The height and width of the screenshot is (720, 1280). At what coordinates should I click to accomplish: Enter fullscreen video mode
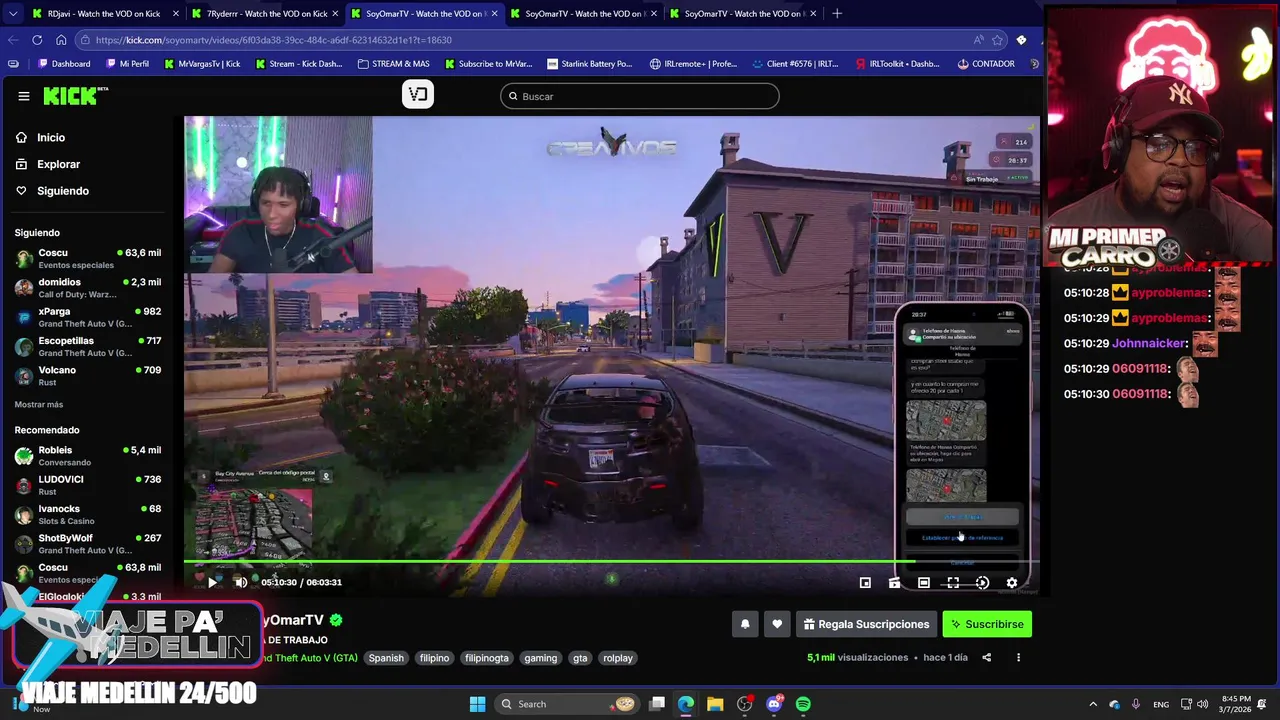[953, 583]
